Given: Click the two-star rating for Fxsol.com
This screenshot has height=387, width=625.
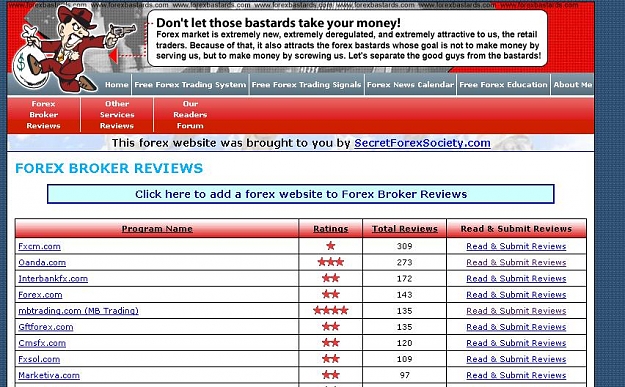Looking at the screenshot, I should tap(330, 359).
